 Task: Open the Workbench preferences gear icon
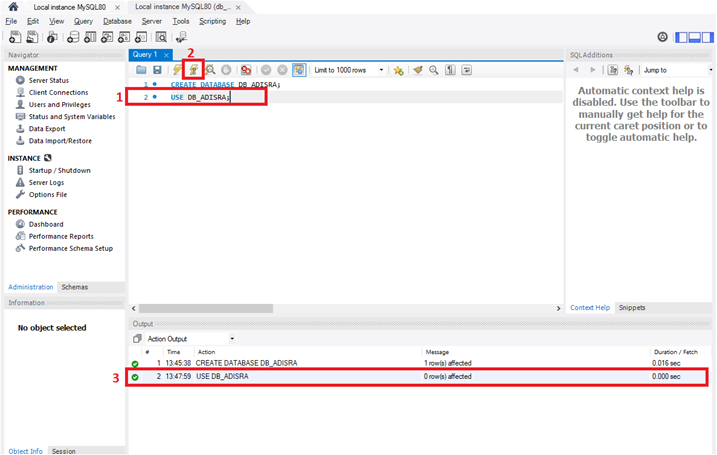pos(662,37)
